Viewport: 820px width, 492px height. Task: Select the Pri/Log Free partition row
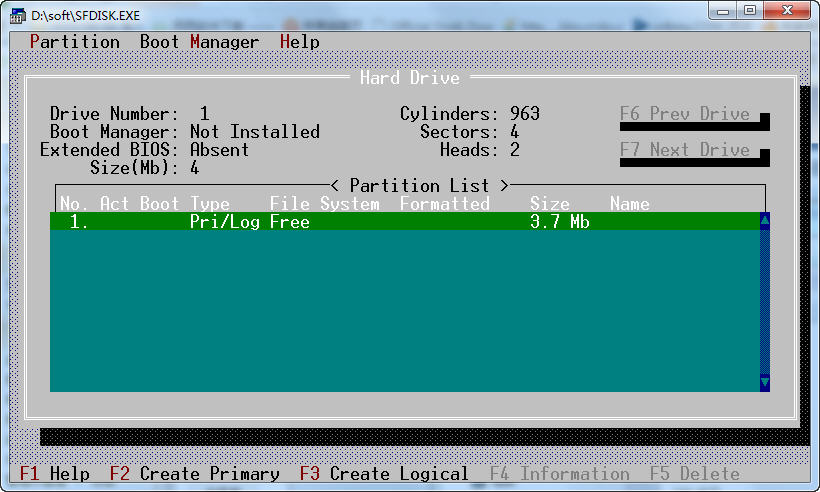[x=400, y=222]
